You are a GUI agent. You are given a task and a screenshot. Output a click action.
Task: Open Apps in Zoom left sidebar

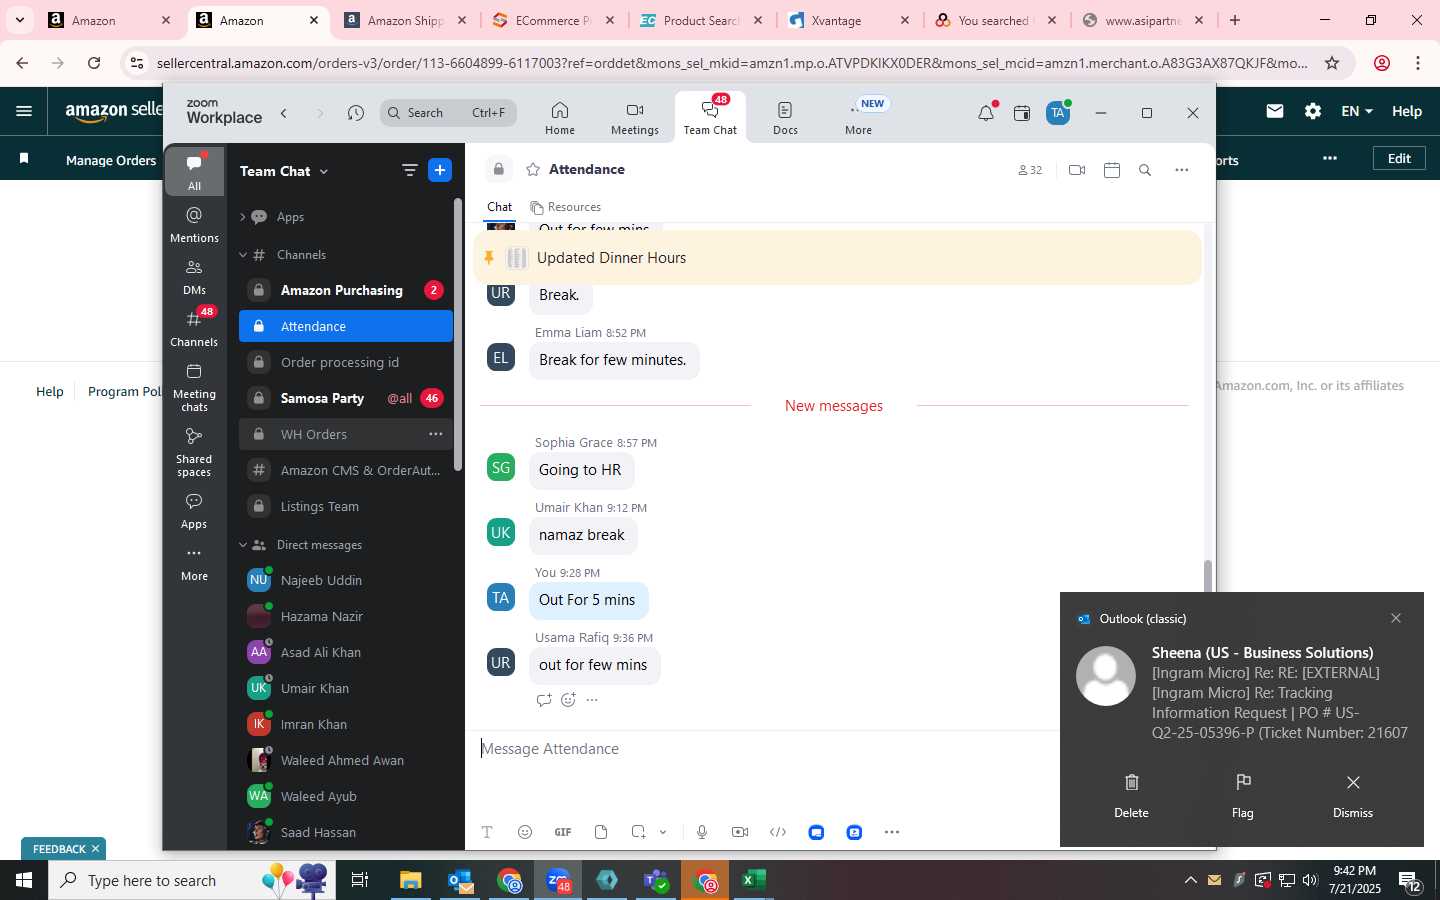[194, 511]
